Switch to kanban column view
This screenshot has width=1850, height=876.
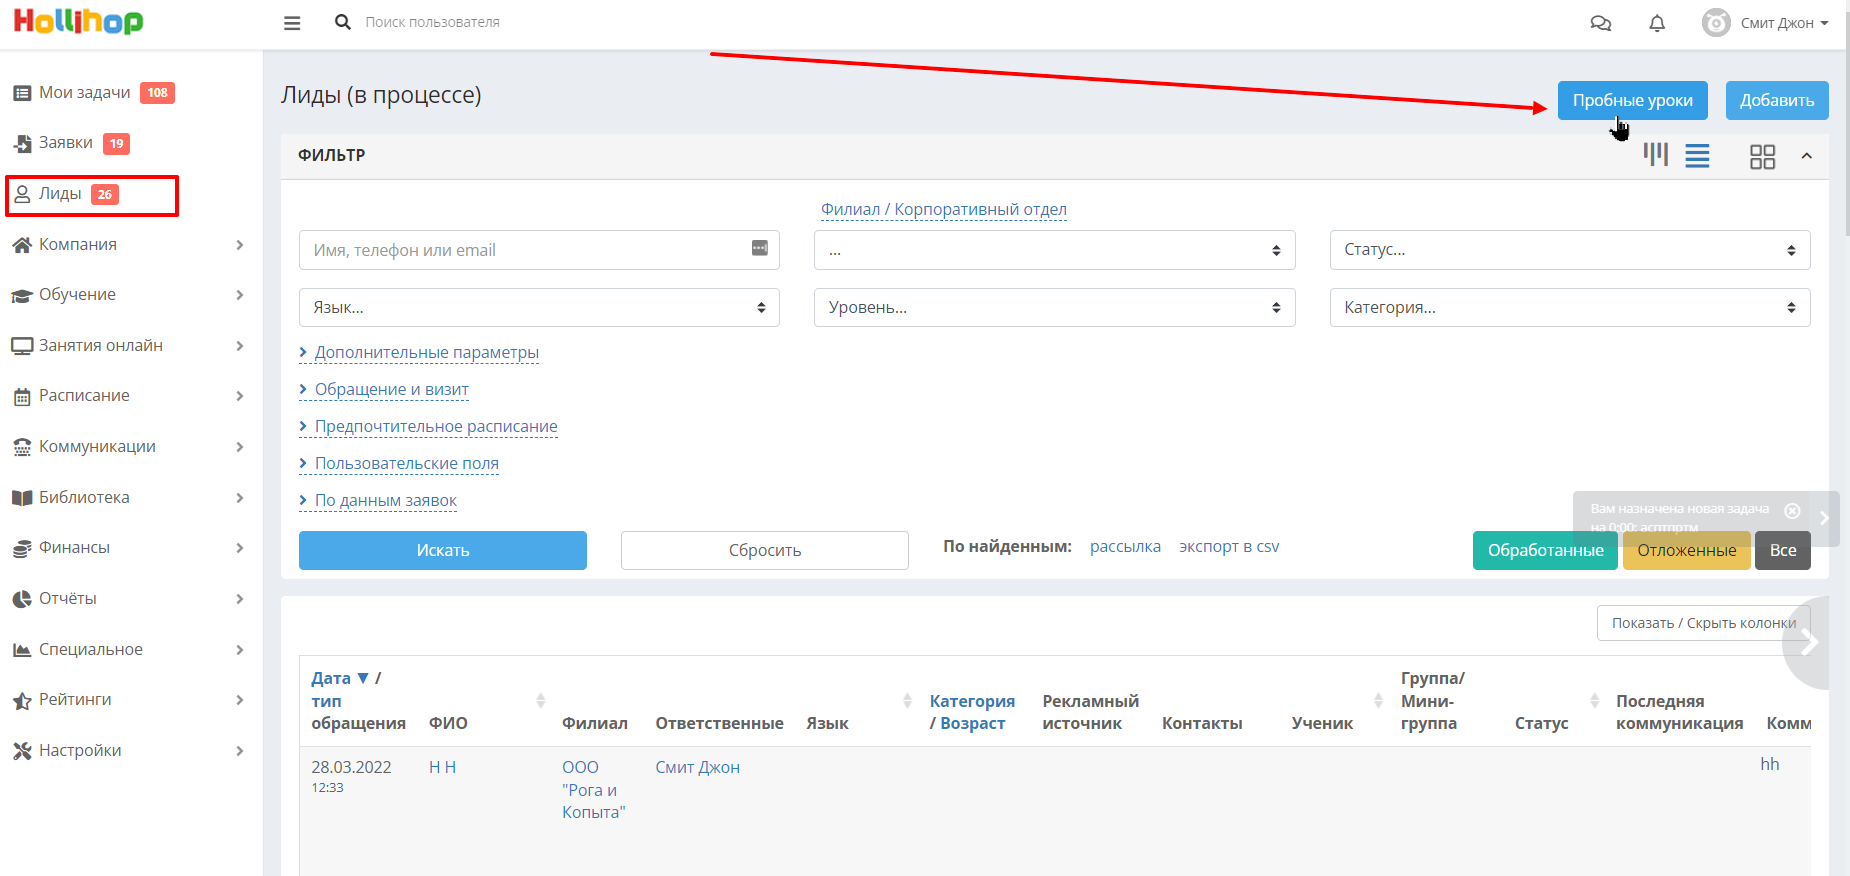coord(1656,155)
